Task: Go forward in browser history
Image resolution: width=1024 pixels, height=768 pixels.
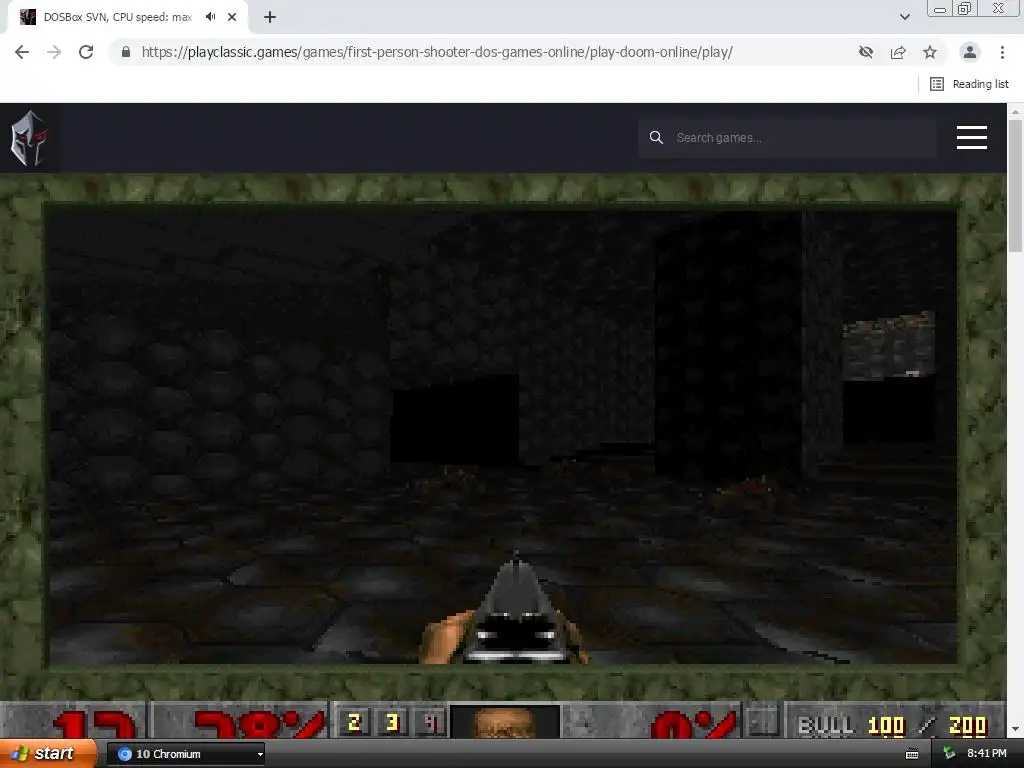Action: point(54,52)
